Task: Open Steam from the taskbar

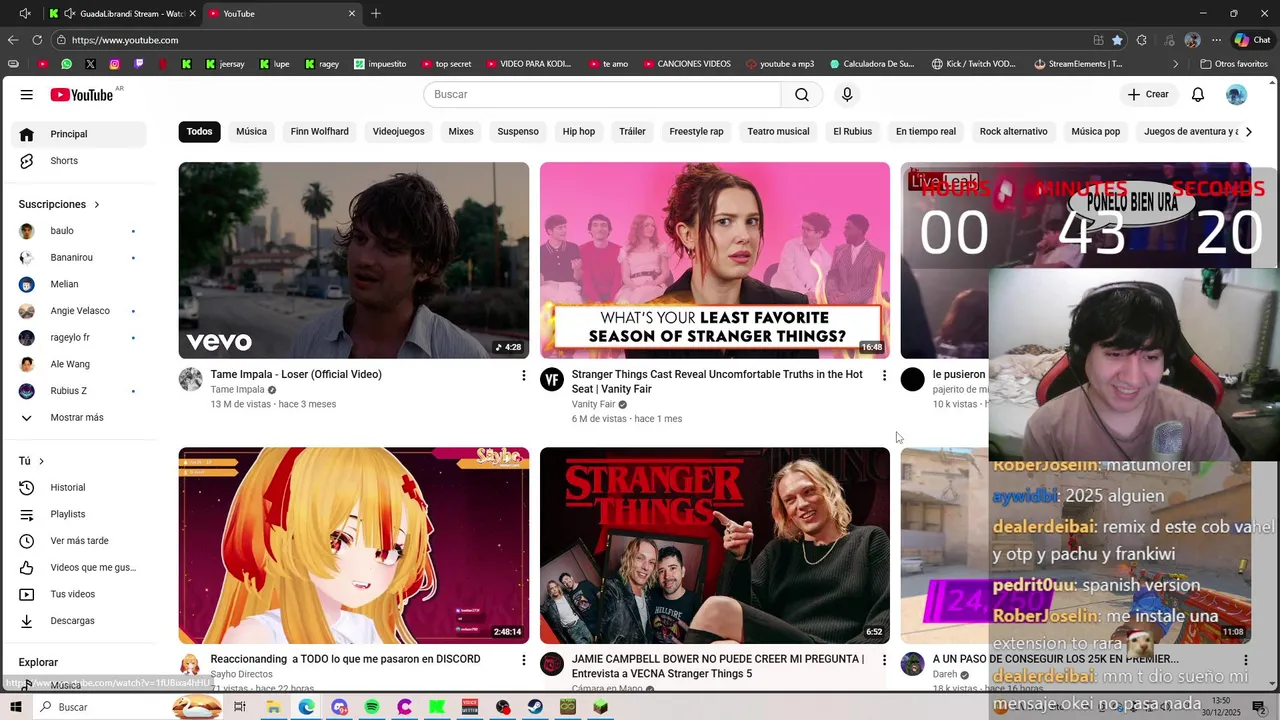Action: (x=535, y=707)
